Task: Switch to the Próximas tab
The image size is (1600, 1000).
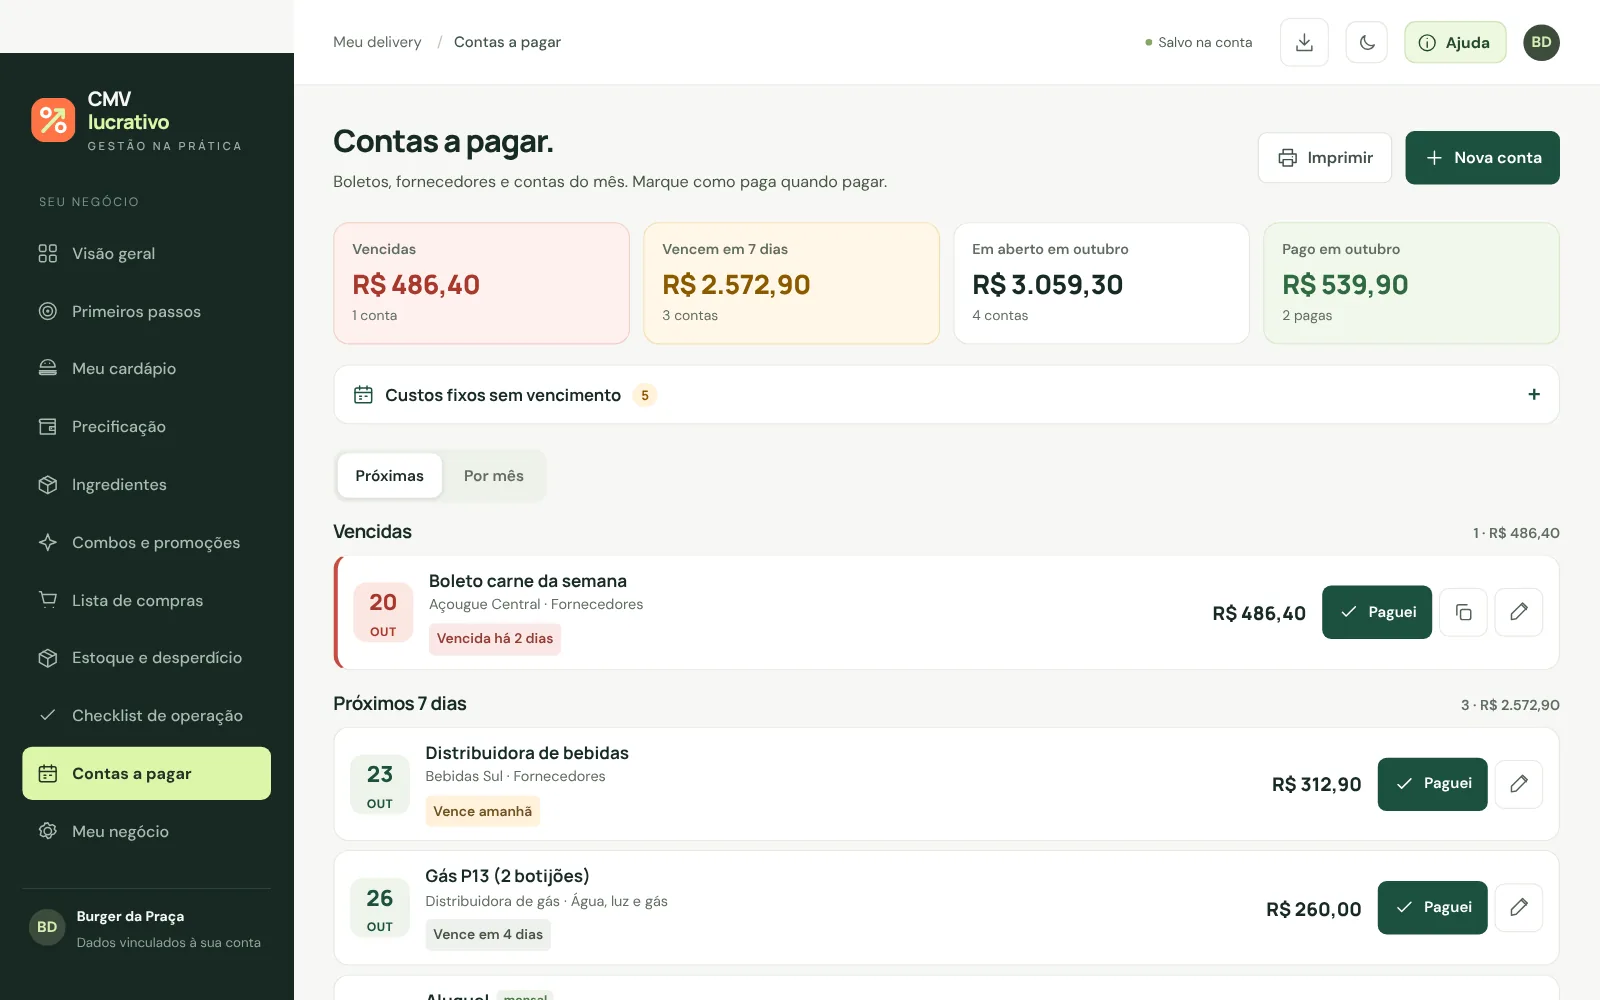Action: click(x=389, y=476)
